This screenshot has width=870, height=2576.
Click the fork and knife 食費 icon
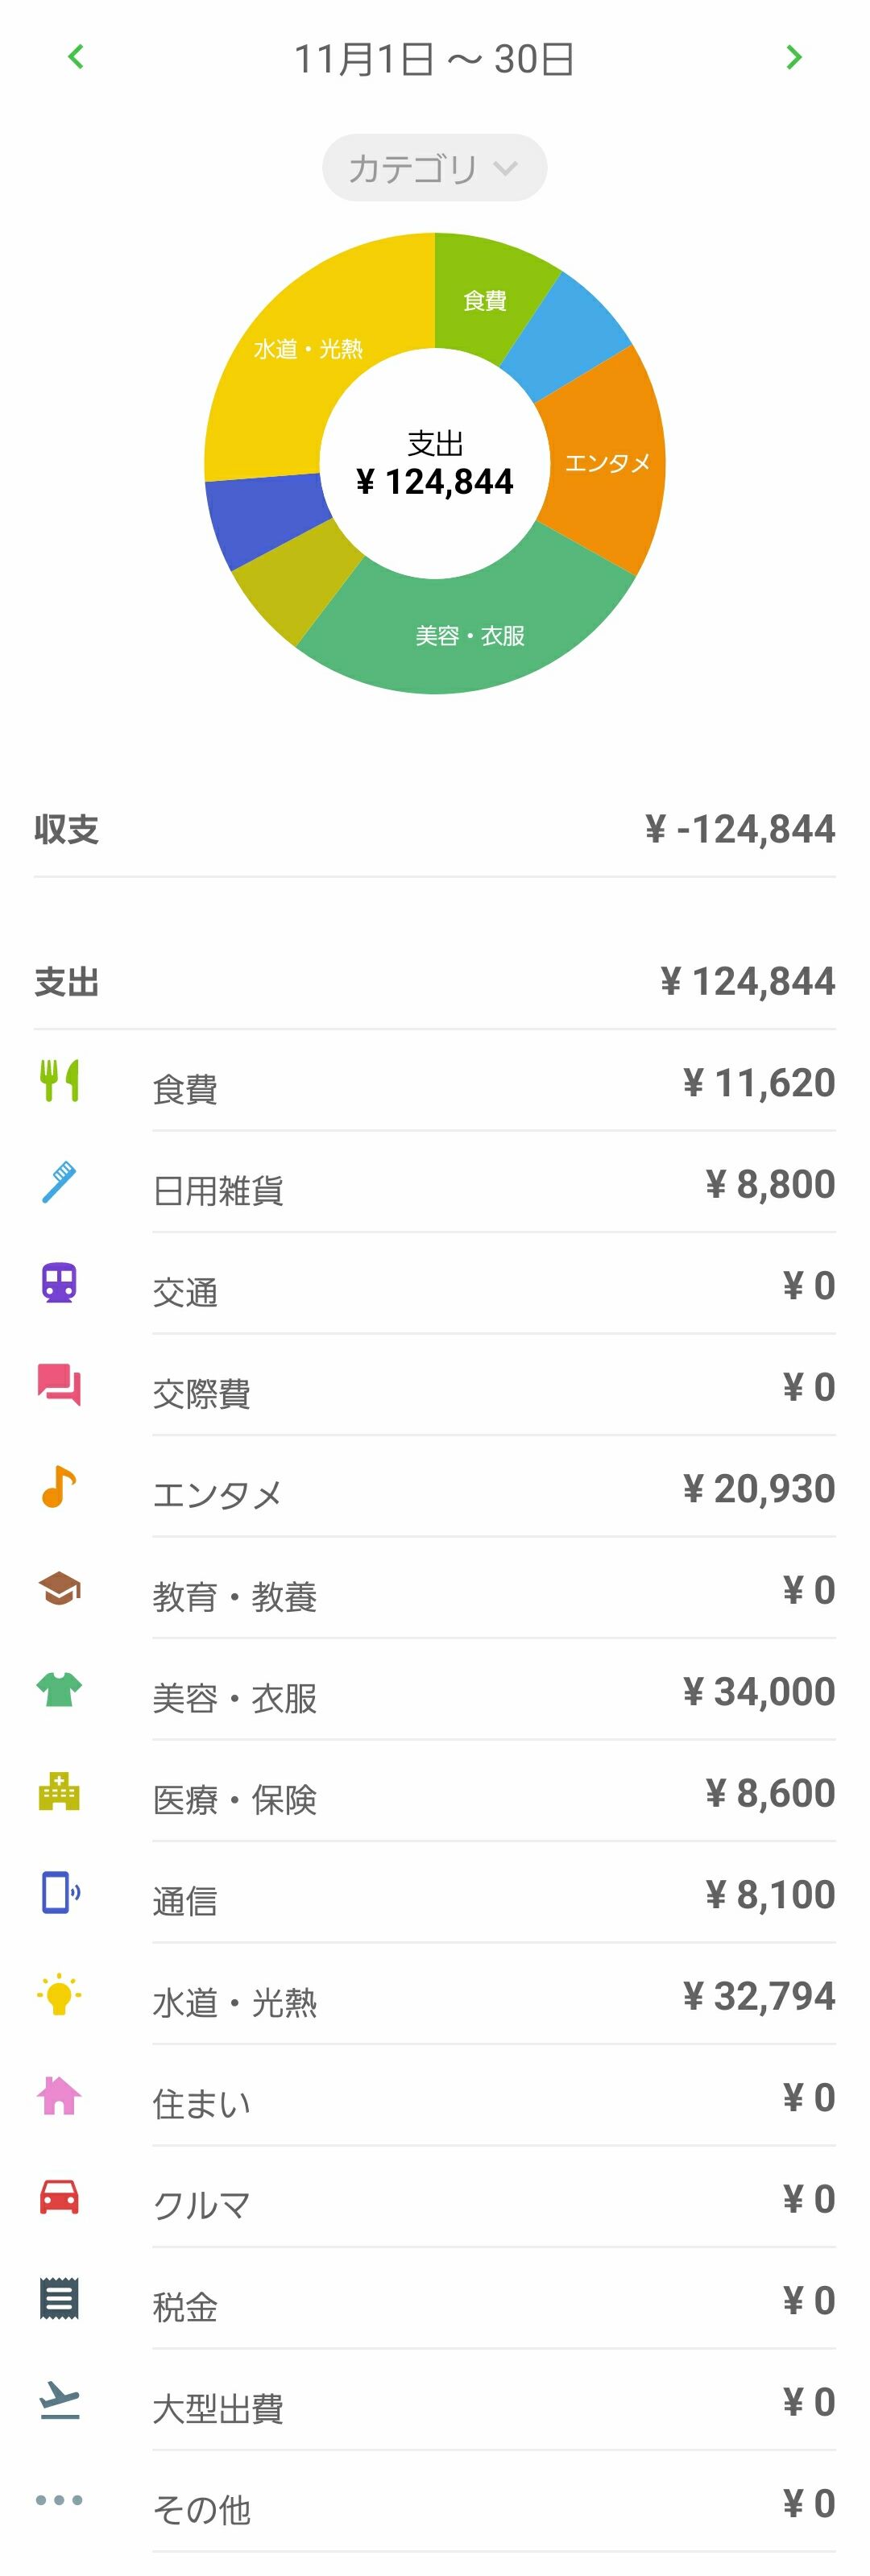click(x=59, y=1081)
